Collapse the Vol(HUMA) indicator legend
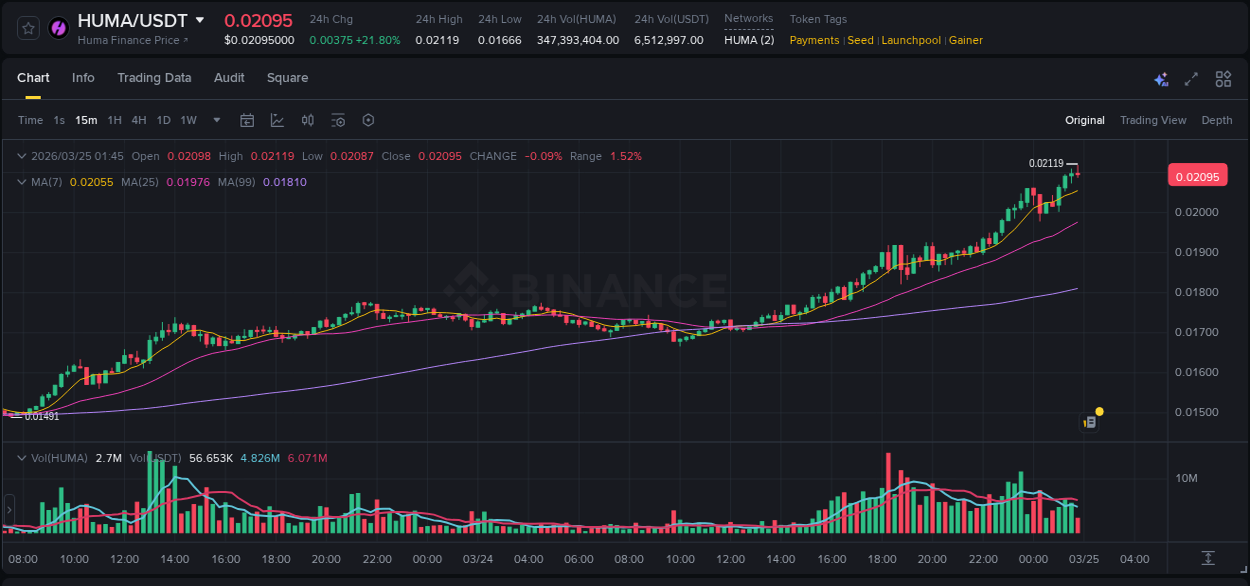Screen dimensions: 1250x586 pyautogui.click(x=22, y=458)
